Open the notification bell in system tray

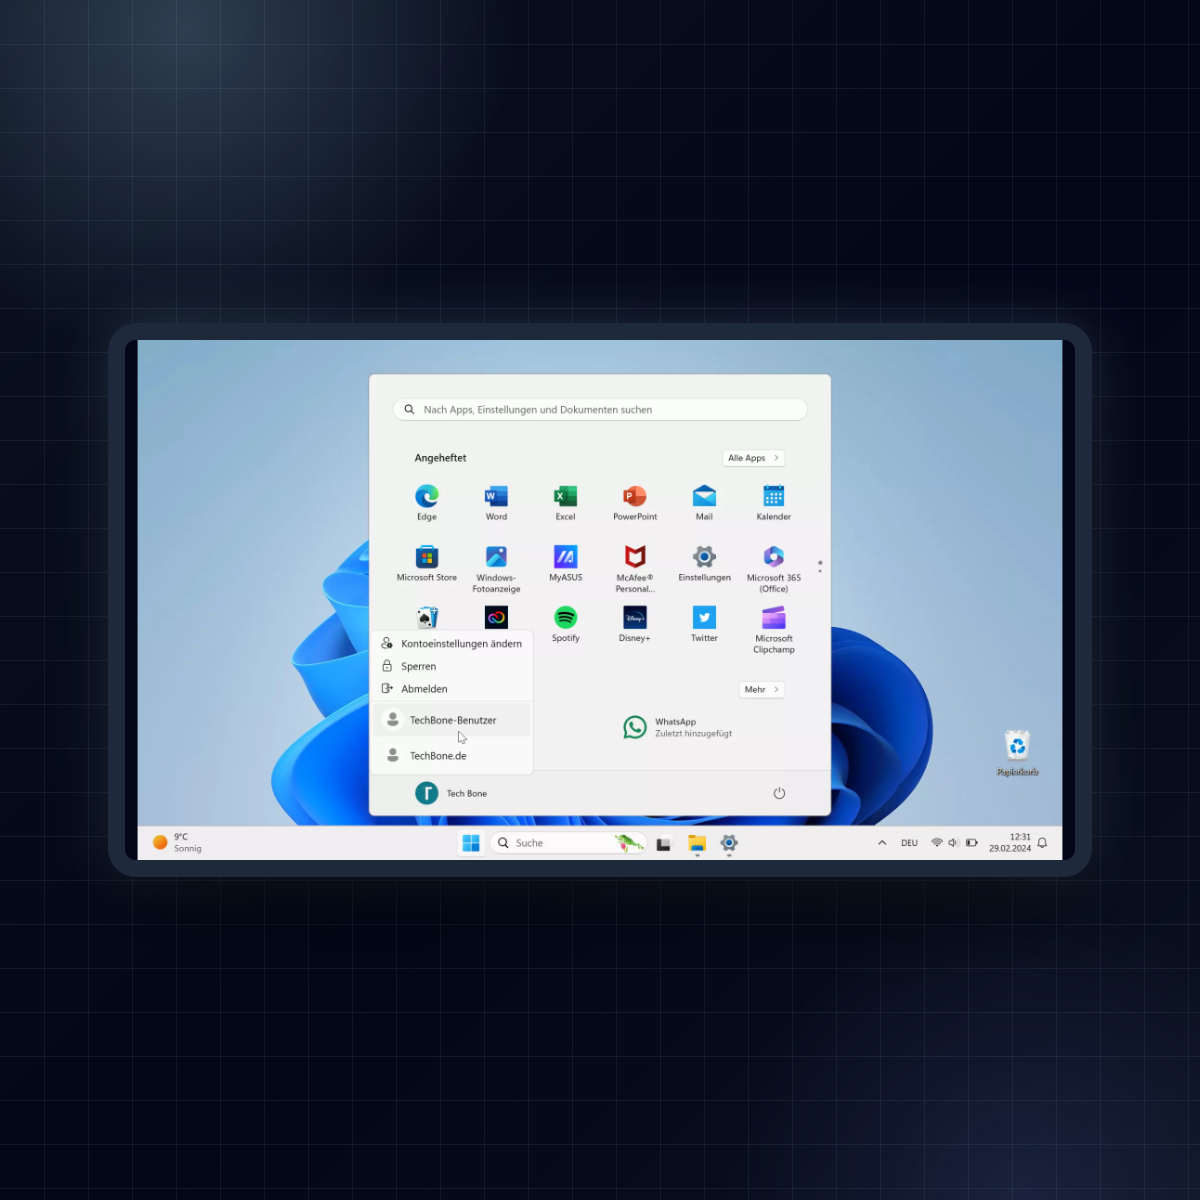click(1042, 843)
